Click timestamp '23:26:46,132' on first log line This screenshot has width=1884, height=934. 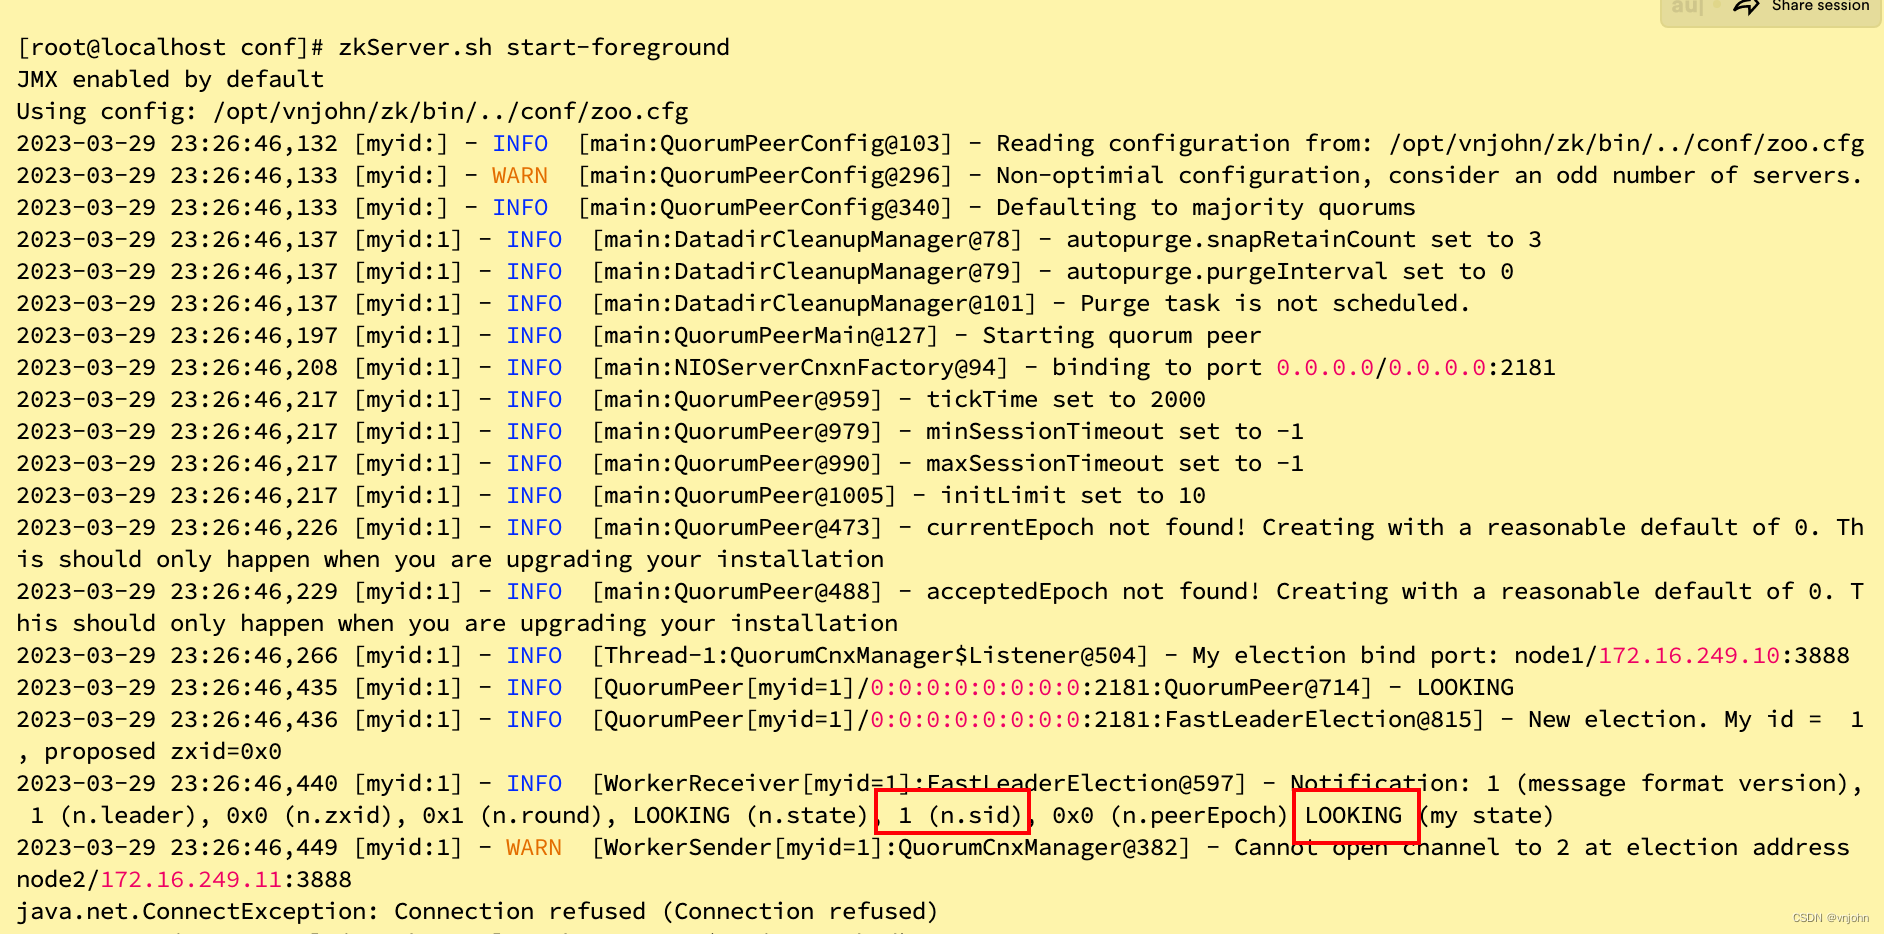point(254,143)
